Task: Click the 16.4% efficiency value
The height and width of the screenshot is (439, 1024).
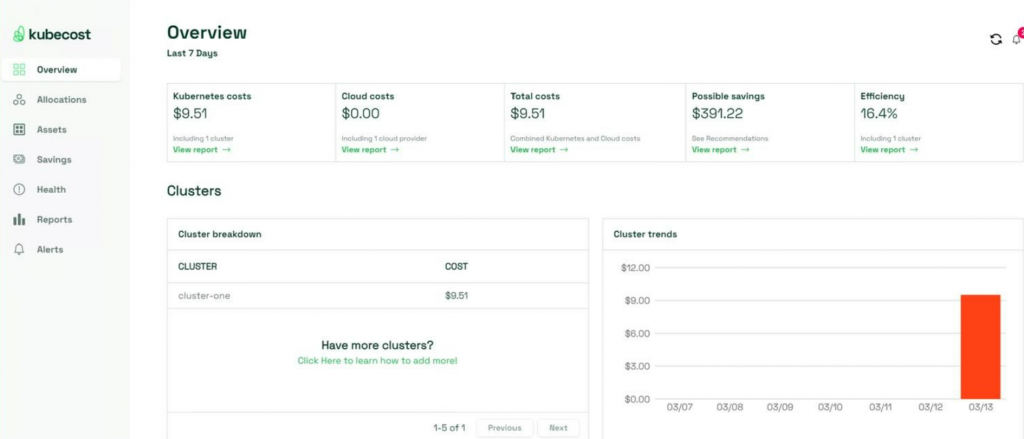Action: [879, 114]
